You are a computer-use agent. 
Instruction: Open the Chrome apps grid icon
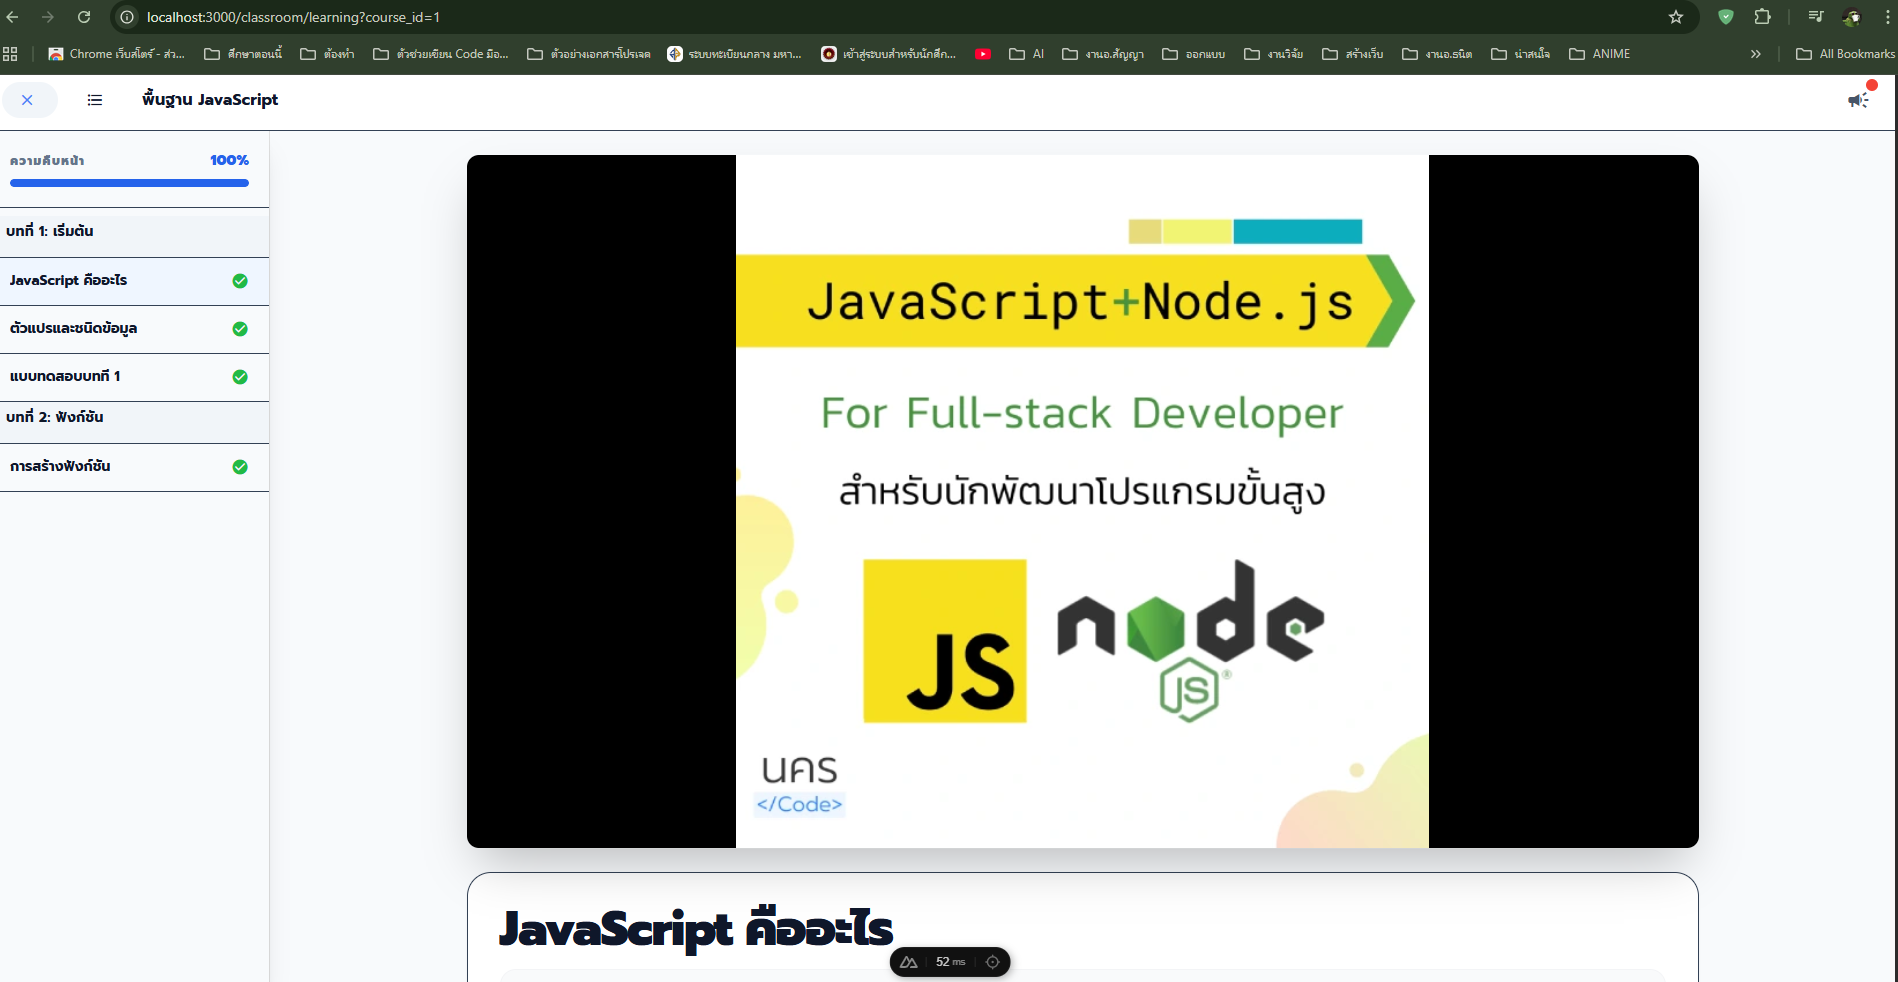point(11,54)
